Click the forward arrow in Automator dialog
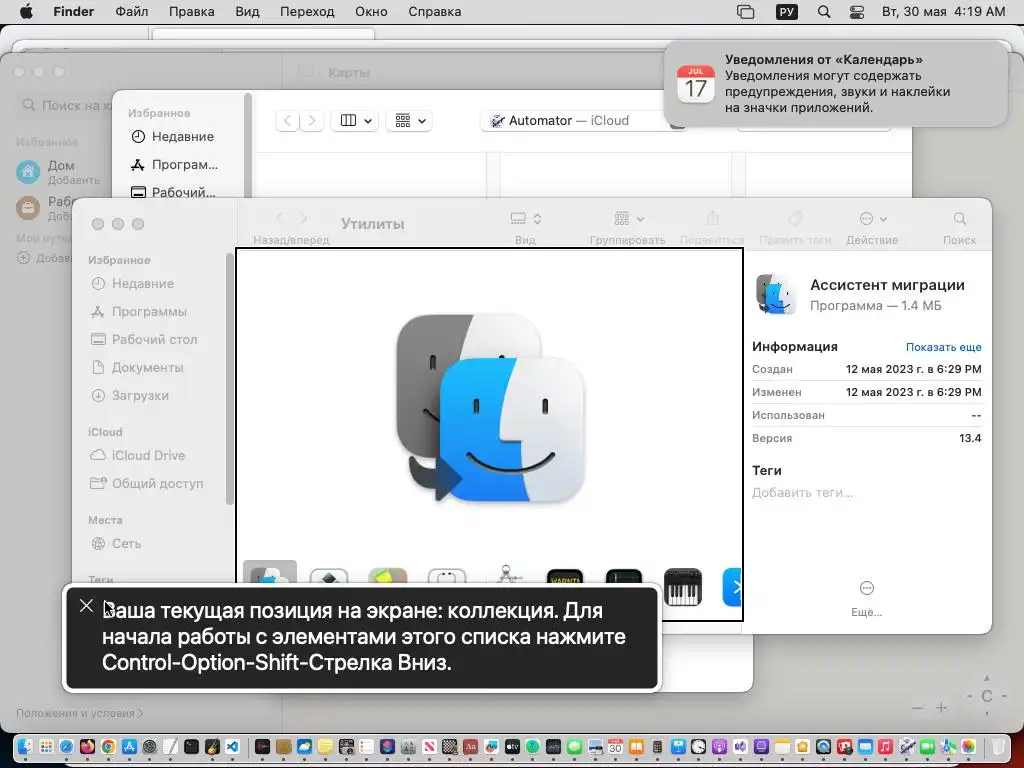The height and width of the screenshot is (768, 1024). (x=312, y=121)
